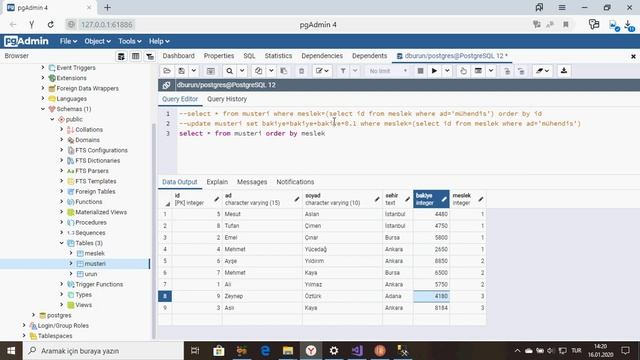The height and width of the screenshot is (360, 640).
Task: Open the Edit pencil dropdown
Action: [x=322, y=71]
